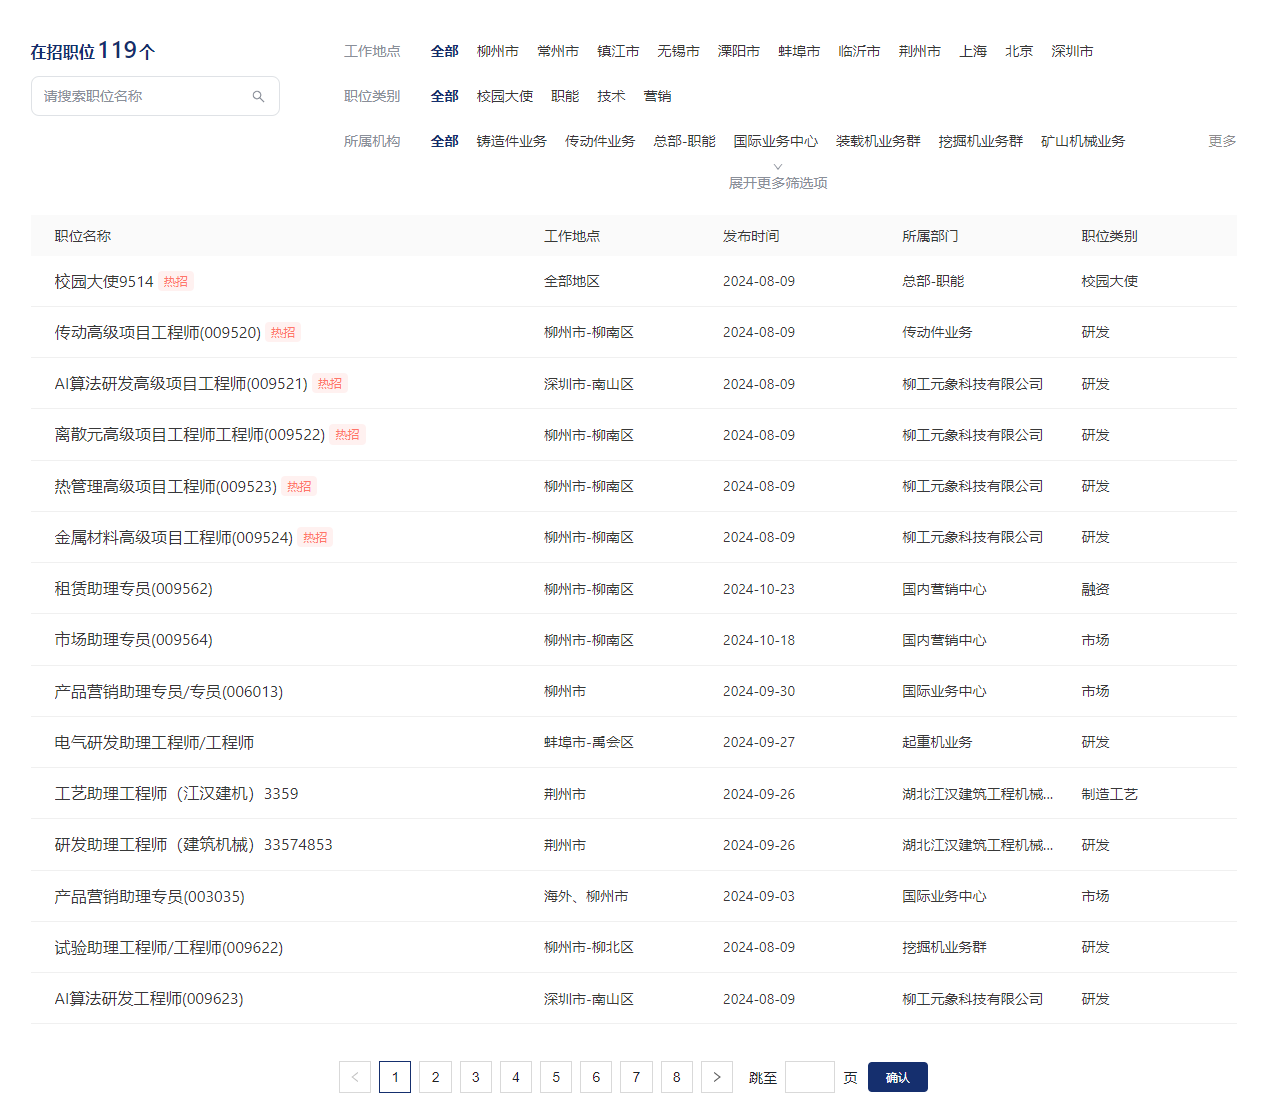Open job 试验助理工程师/工程师(009622)

click(169, 948)
